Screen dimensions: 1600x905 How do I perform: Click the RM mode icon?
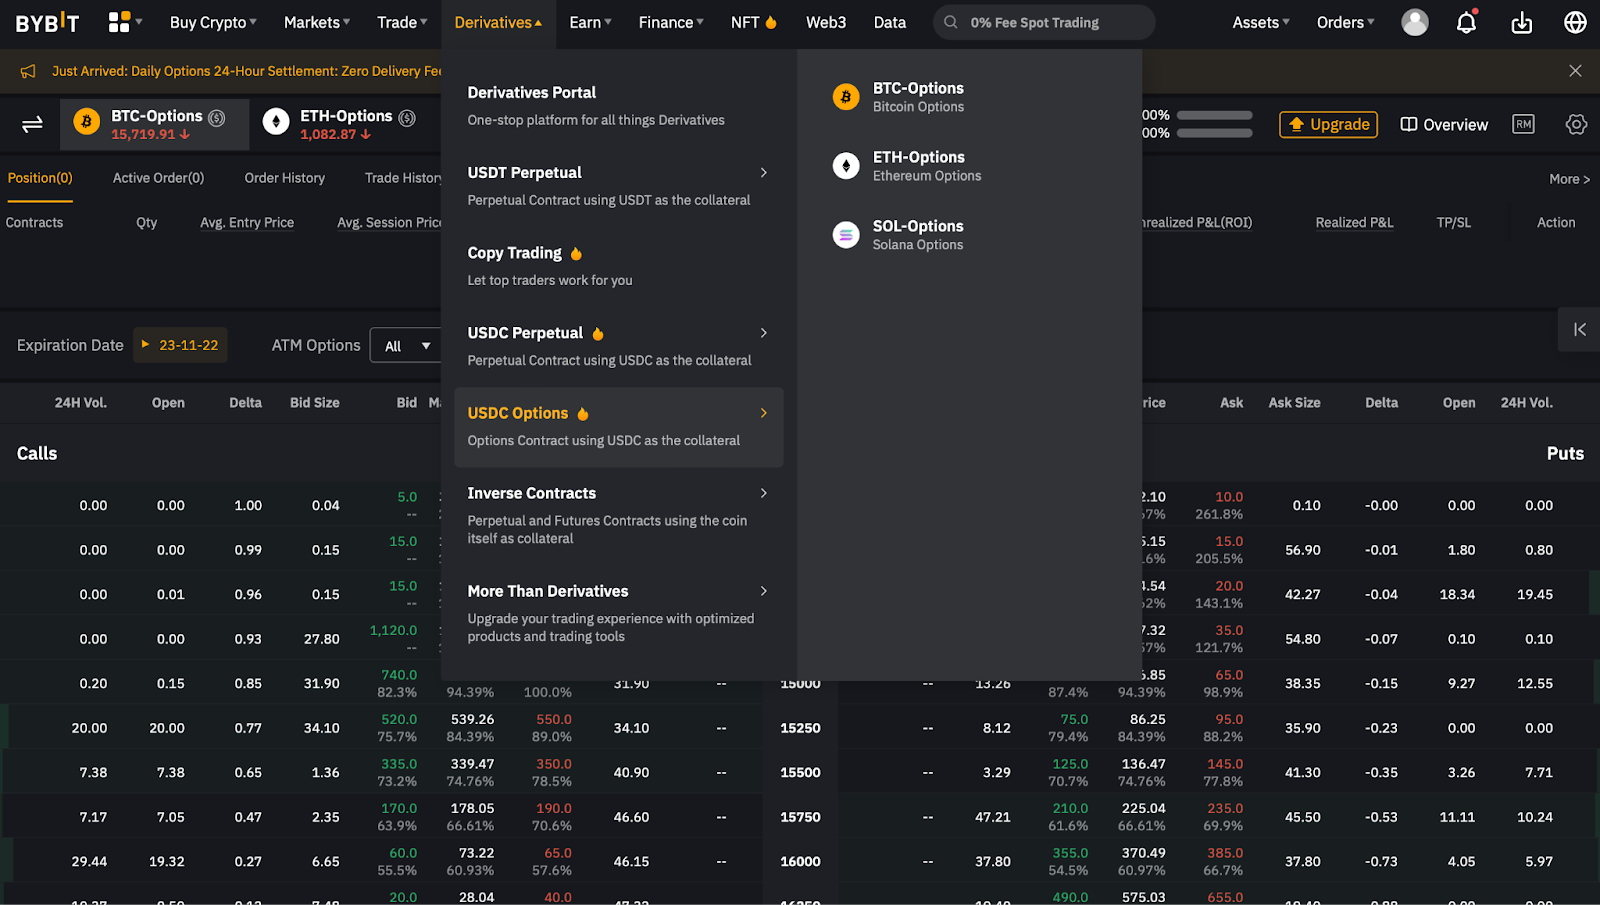point(1523,124)
